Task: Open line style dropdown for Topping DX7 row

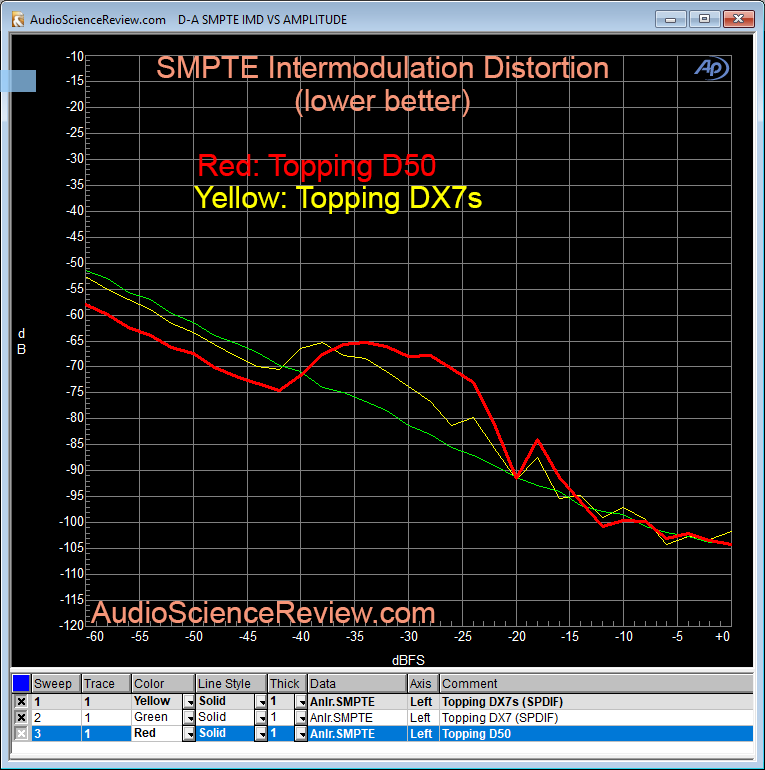Action: [x=261, y=718]
